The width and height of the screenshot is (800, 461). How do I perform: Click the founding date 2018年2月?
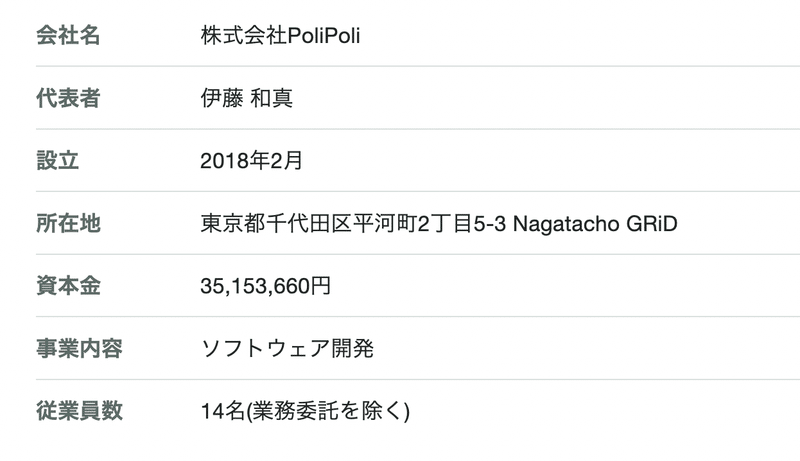pyautogui.click(x=251, y=161)
